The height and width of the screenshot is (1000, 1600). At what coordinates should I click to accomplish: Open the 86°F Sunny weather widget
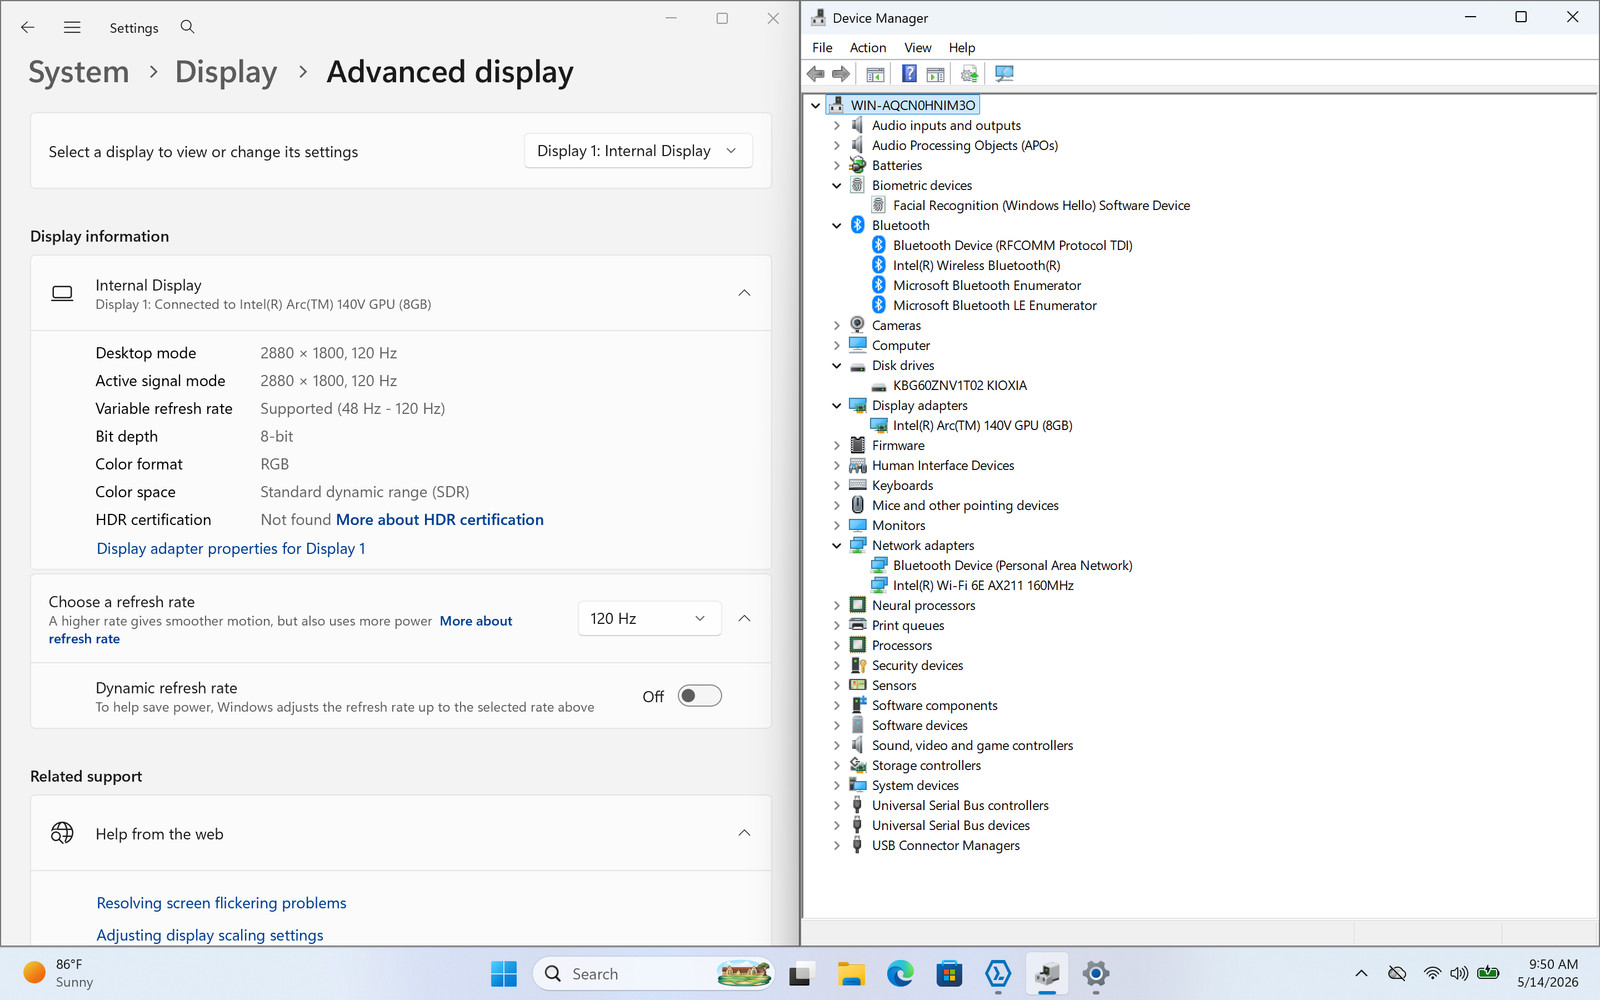58,973
